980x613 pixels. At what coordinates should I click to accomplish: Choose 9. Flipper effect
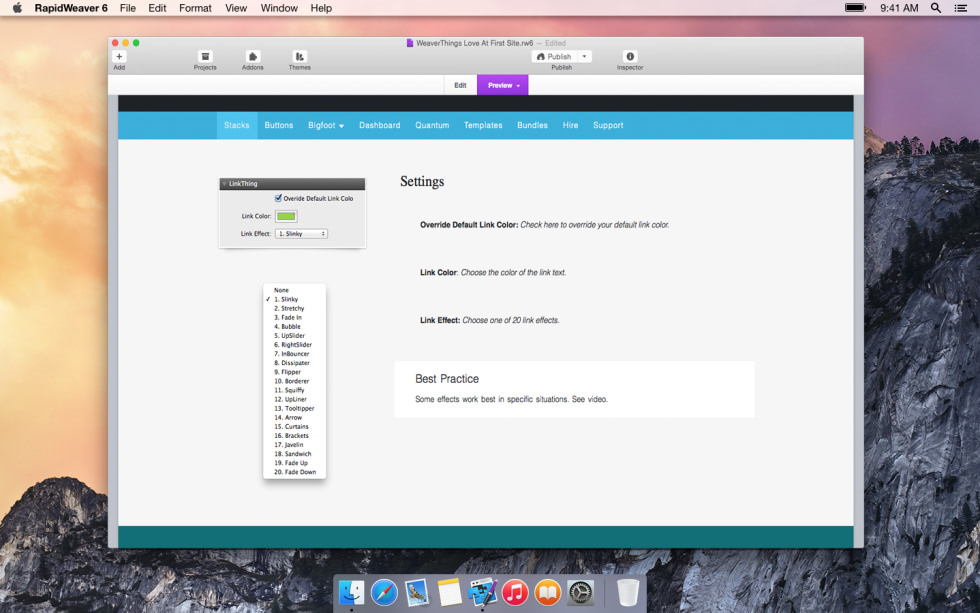[x=294, y=372]
